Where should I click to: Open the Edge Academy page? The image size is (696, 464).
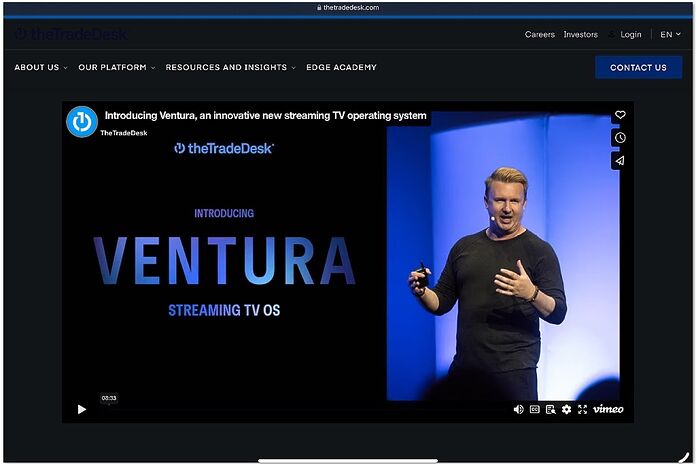tap(341, 67)
